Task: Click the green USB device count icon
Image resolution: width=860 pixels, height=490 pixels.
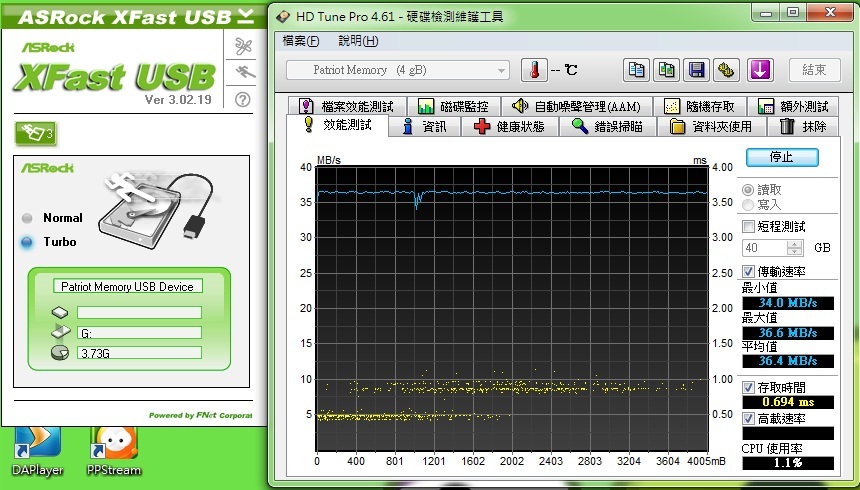Action: (36, 133)
